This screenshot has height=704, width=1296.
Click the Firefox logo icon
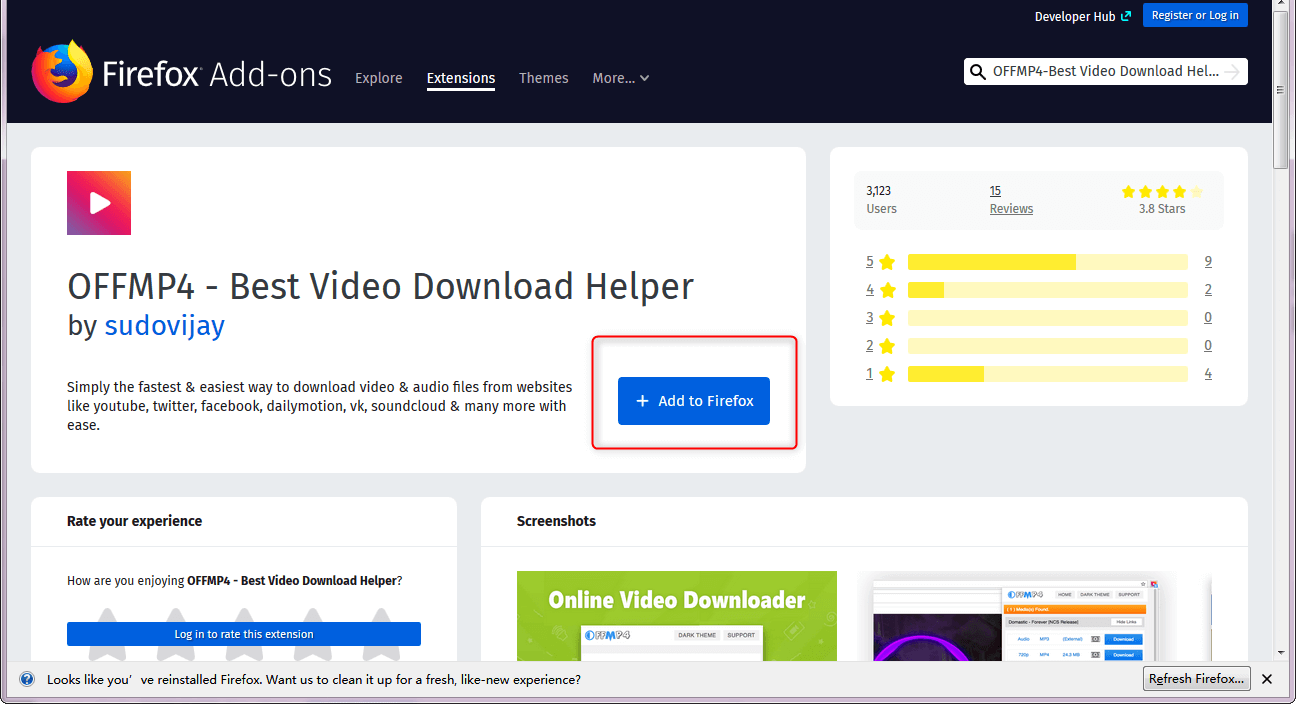point(63,72)
